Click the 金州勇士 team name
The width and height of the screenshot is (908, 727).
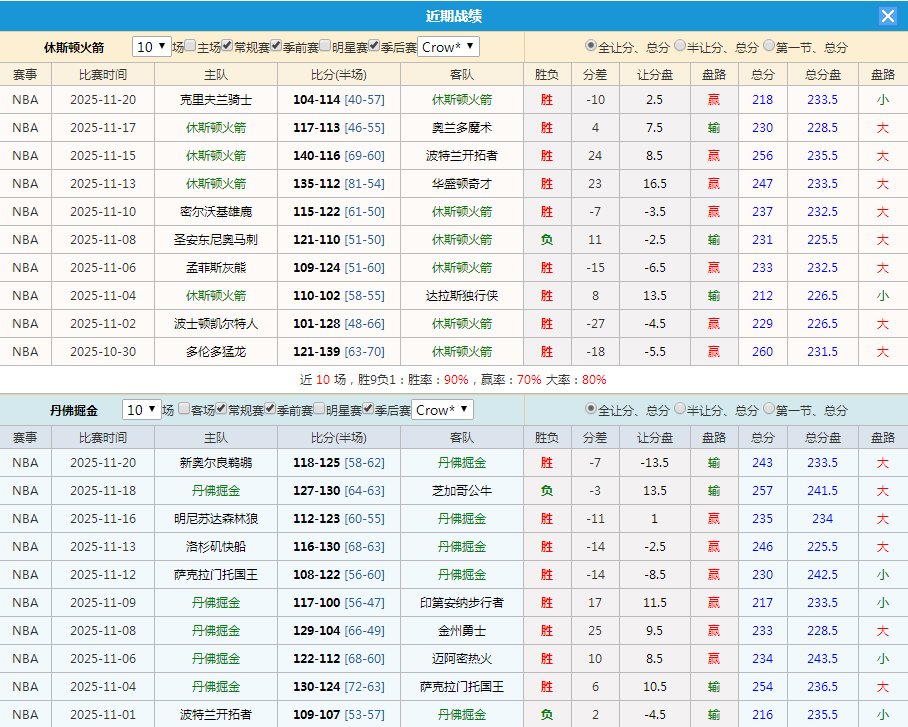[x=461, y=631]
